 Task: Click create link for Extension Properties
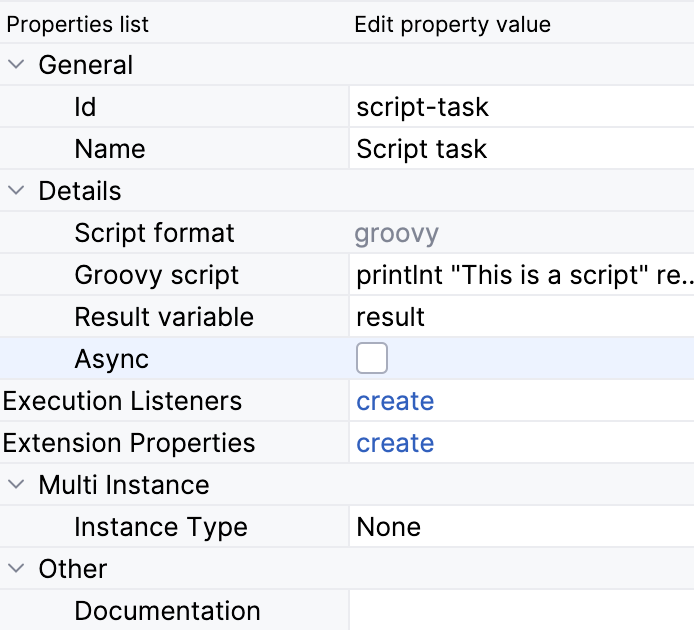tap(395, 443)
